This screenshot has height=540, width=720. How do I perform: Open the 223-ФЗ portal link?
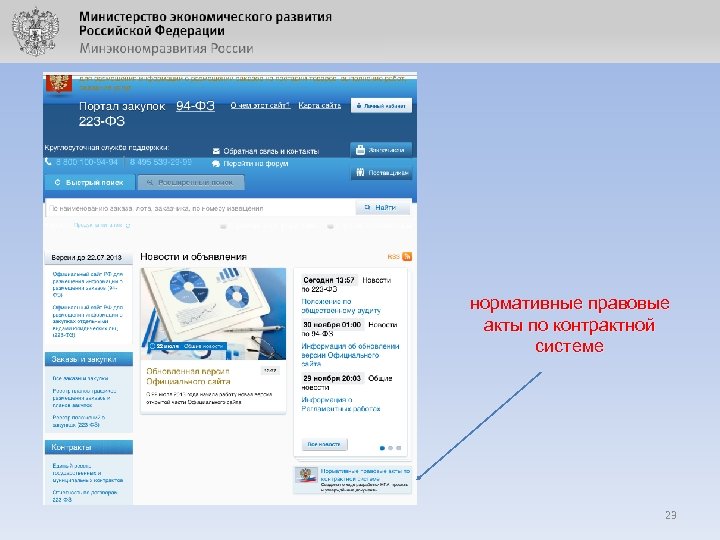click(101, 122)
